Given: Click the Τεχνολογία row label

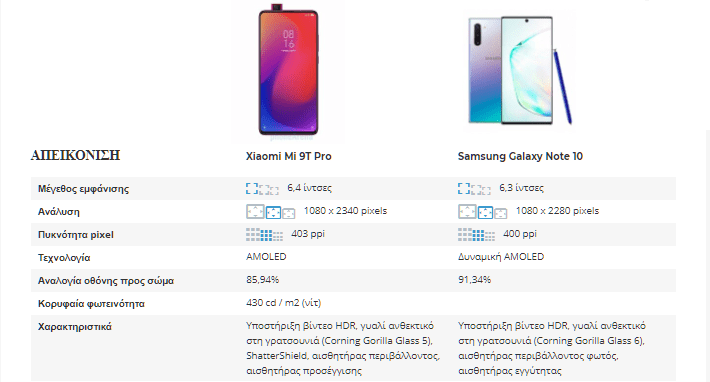Looking at the screenshot, I should 64,258.
